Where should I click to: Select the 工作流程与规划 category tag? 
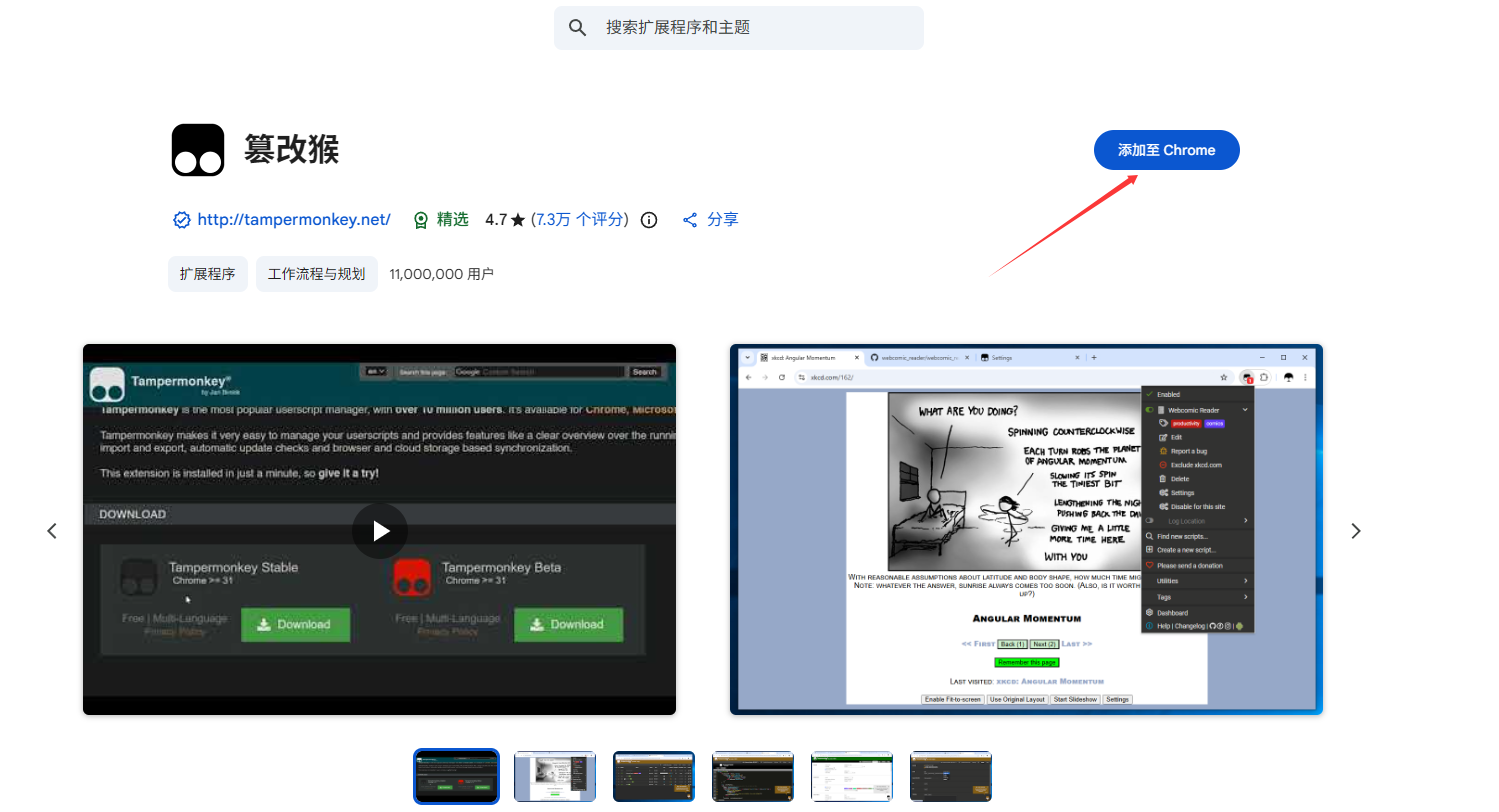point(316,274)
